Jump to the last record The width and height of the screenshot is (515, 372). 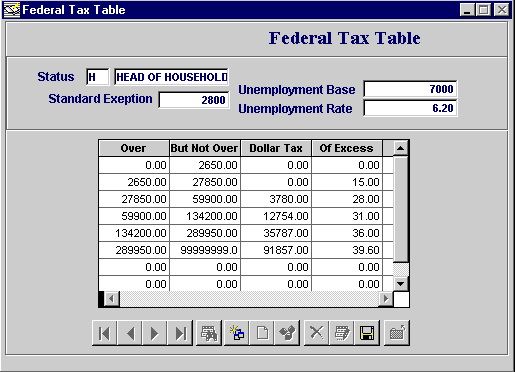(180, 333)
